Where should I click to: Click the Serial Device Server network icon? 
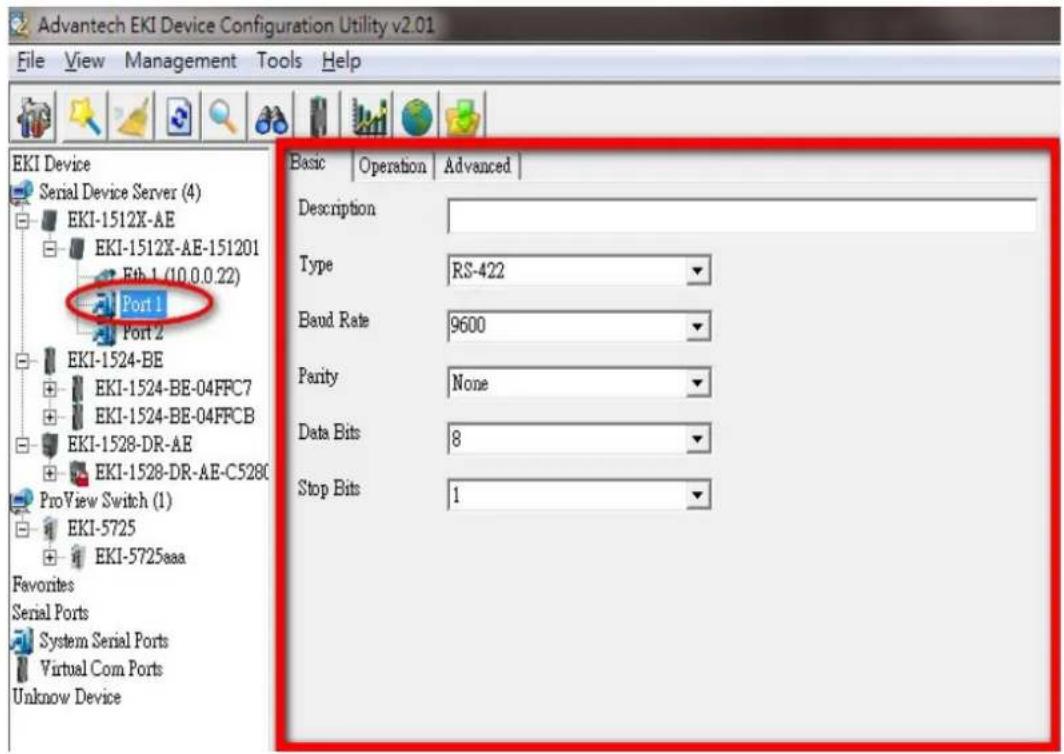(22, 193)
